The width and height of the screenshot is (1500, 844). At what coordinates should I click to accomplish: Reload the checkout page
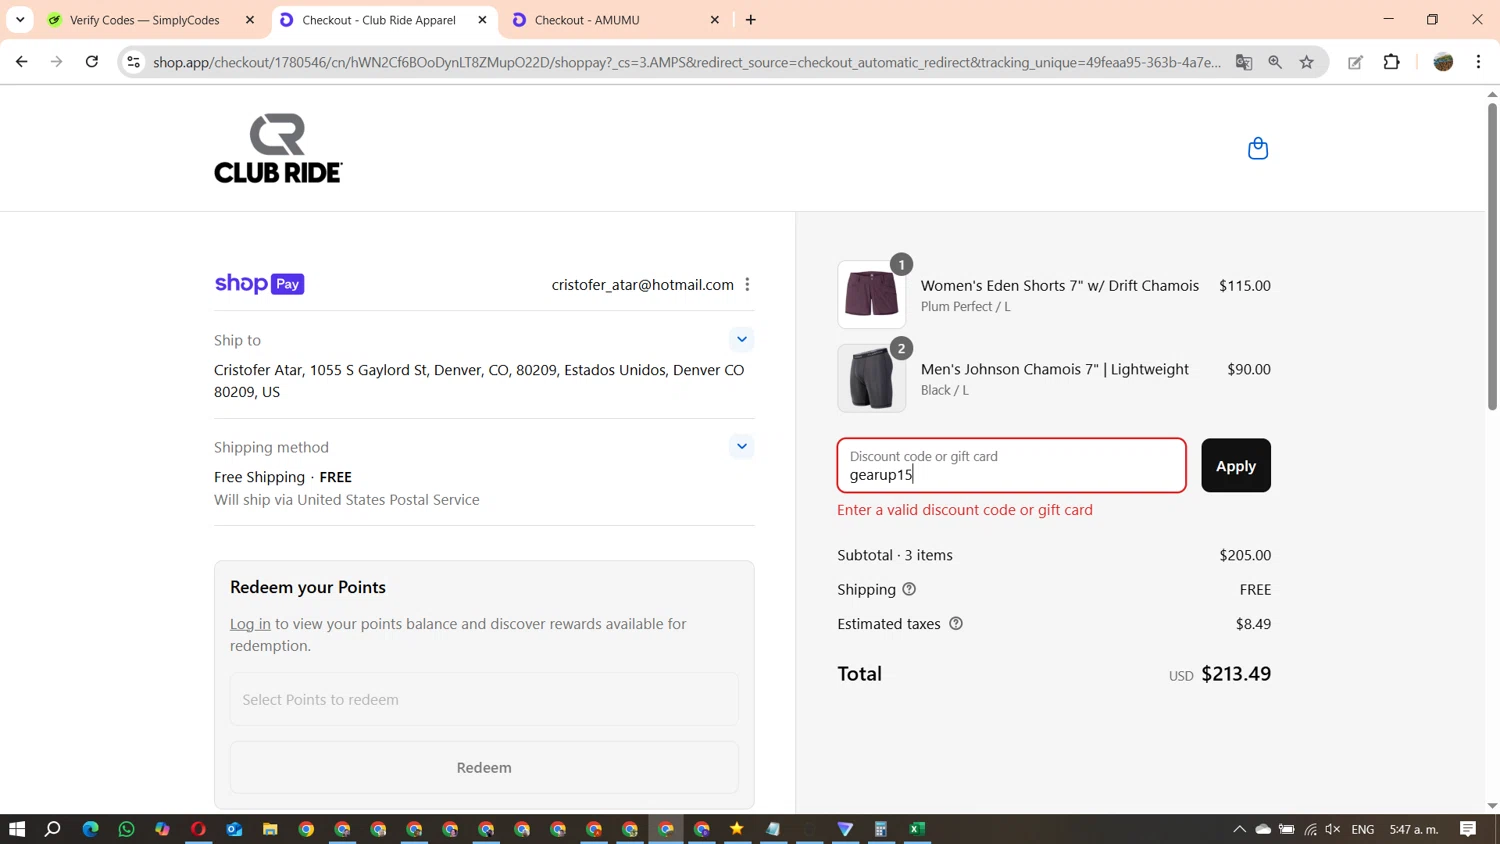(92, 62)
